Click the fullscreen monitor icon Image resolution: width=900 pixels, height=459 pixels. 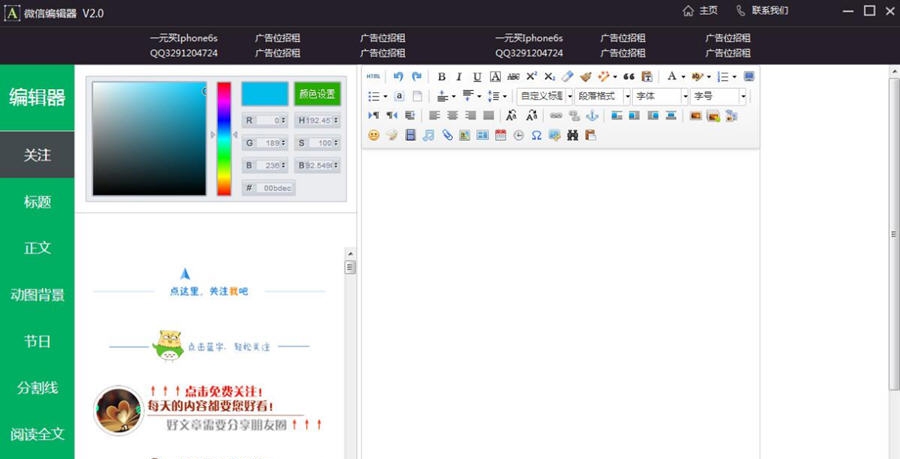tap(748, 76)
